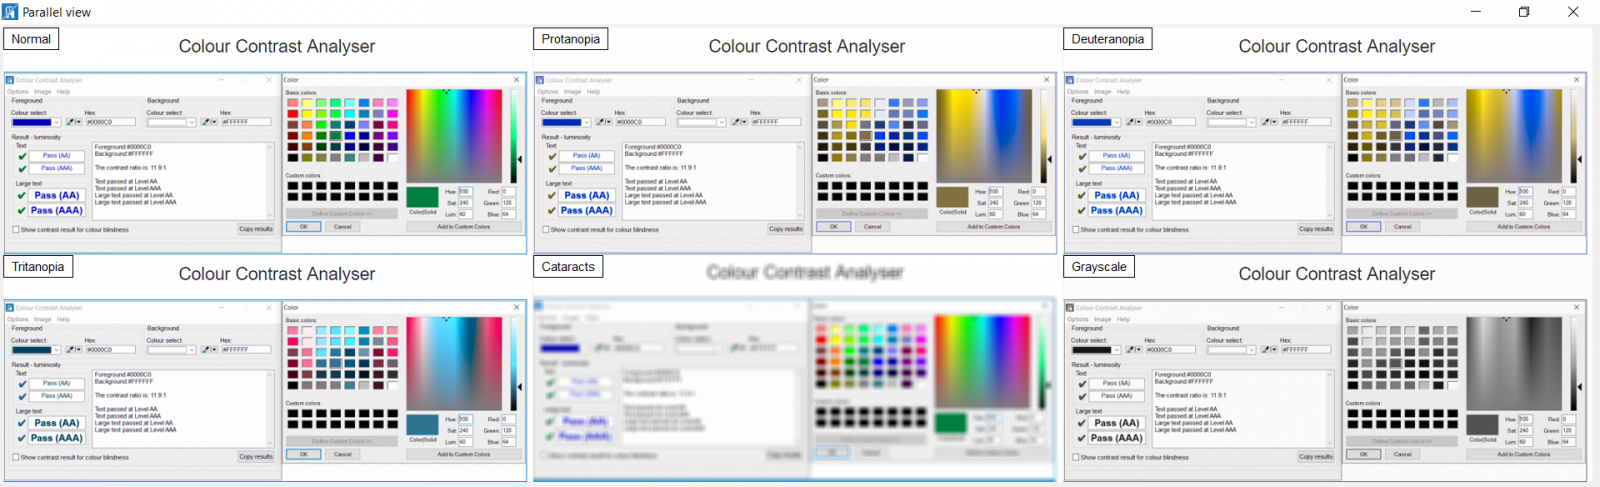Click Colour Contrast Analyser app icon in Grayscale panel
Viewport: 1600px width, 487px height.
pos(1070,308)
